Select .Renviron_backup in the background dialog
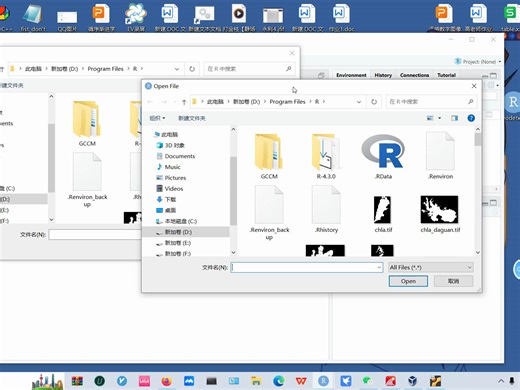The image size is (520, 390). tap(87, 180)
